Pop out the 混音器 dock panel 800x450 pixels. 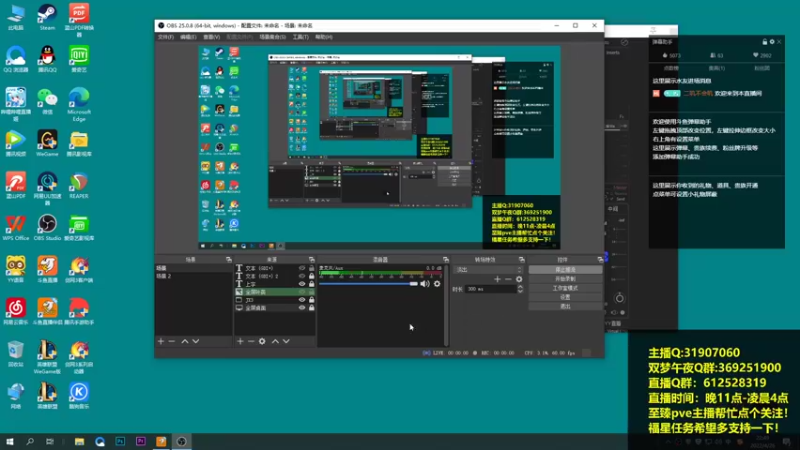coord(445,260)
